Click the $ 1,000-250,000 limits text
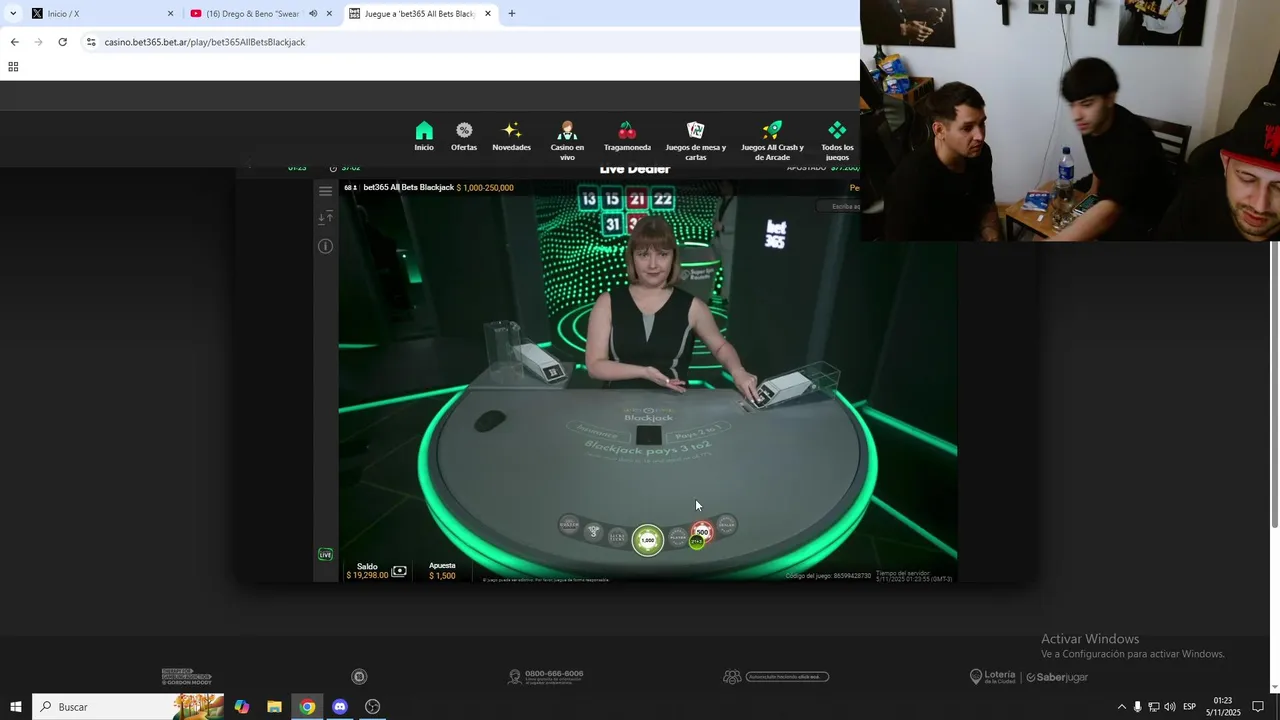 click(485, 187)
